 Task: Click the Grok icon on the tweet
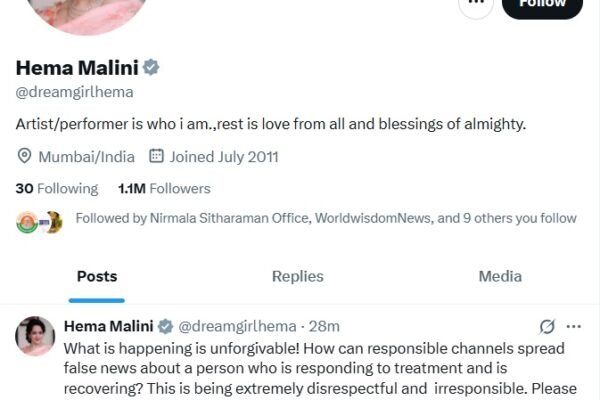547,326
